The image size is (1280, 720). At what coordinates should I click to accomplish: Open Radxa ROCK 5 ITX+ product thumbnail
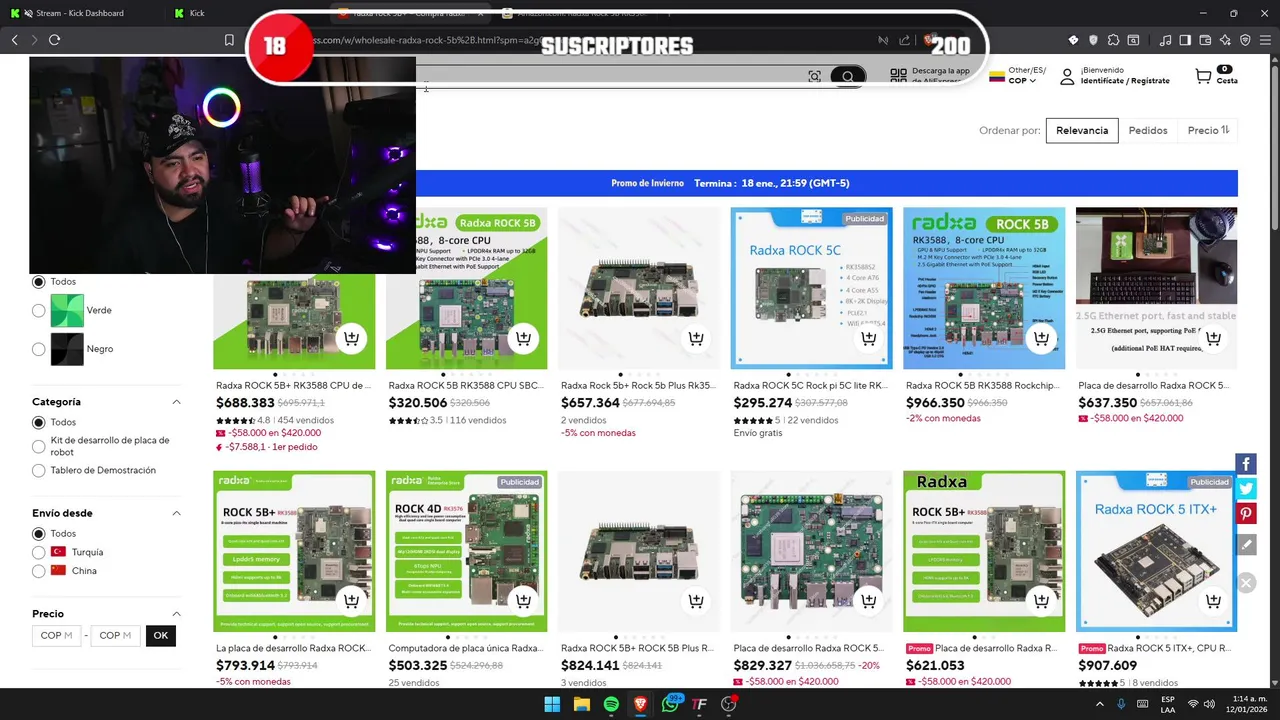click(1156, 551)
